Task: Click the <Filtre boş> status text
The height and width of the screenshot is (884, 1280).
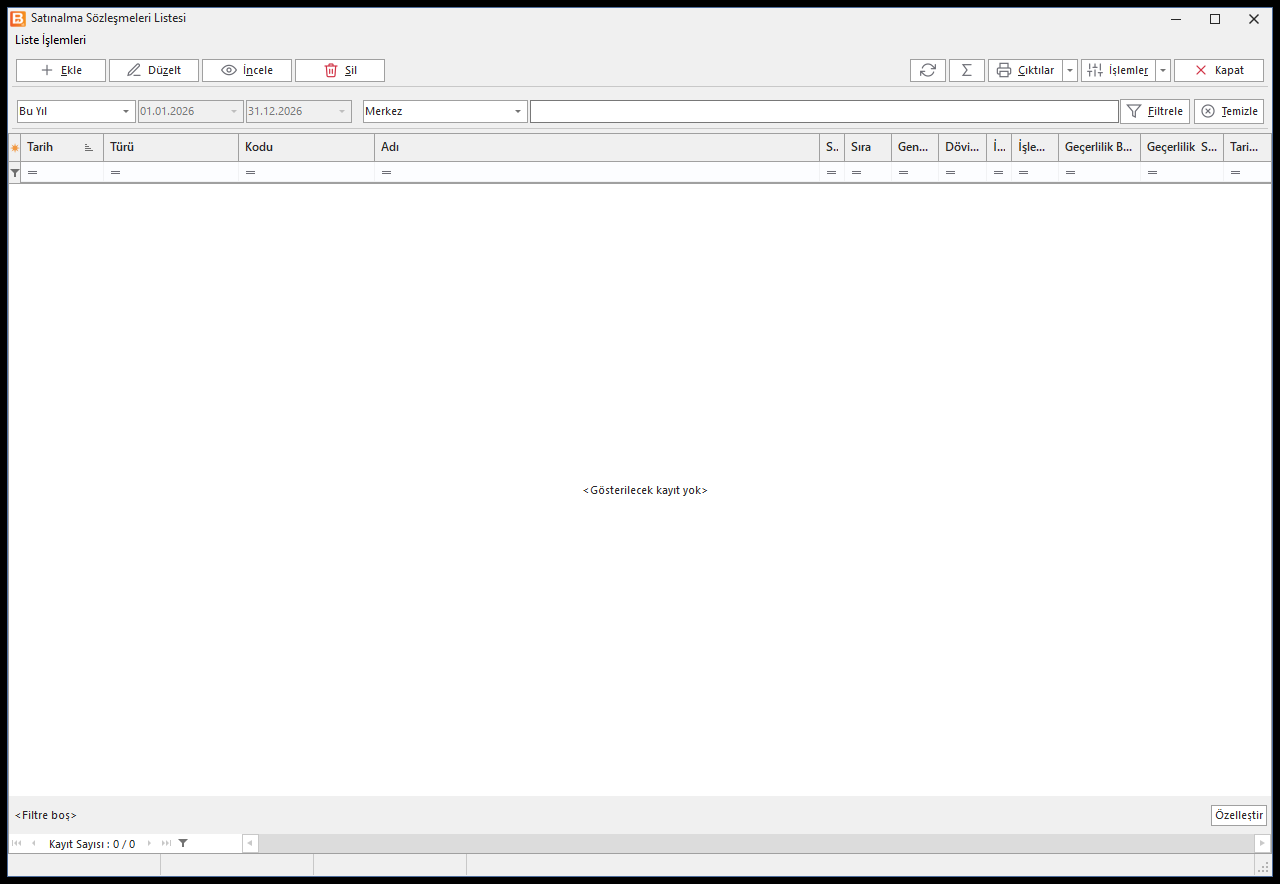Action: tap(46, 815)
